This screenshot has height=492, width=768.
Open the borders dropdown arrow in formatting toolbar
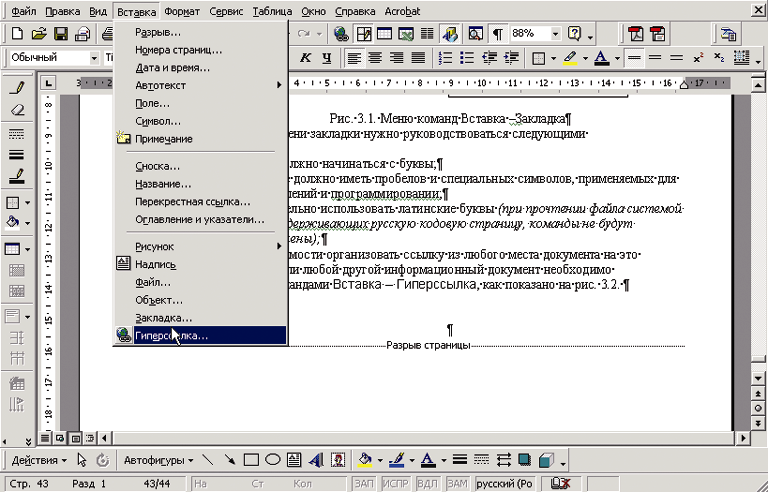point(553,58)
